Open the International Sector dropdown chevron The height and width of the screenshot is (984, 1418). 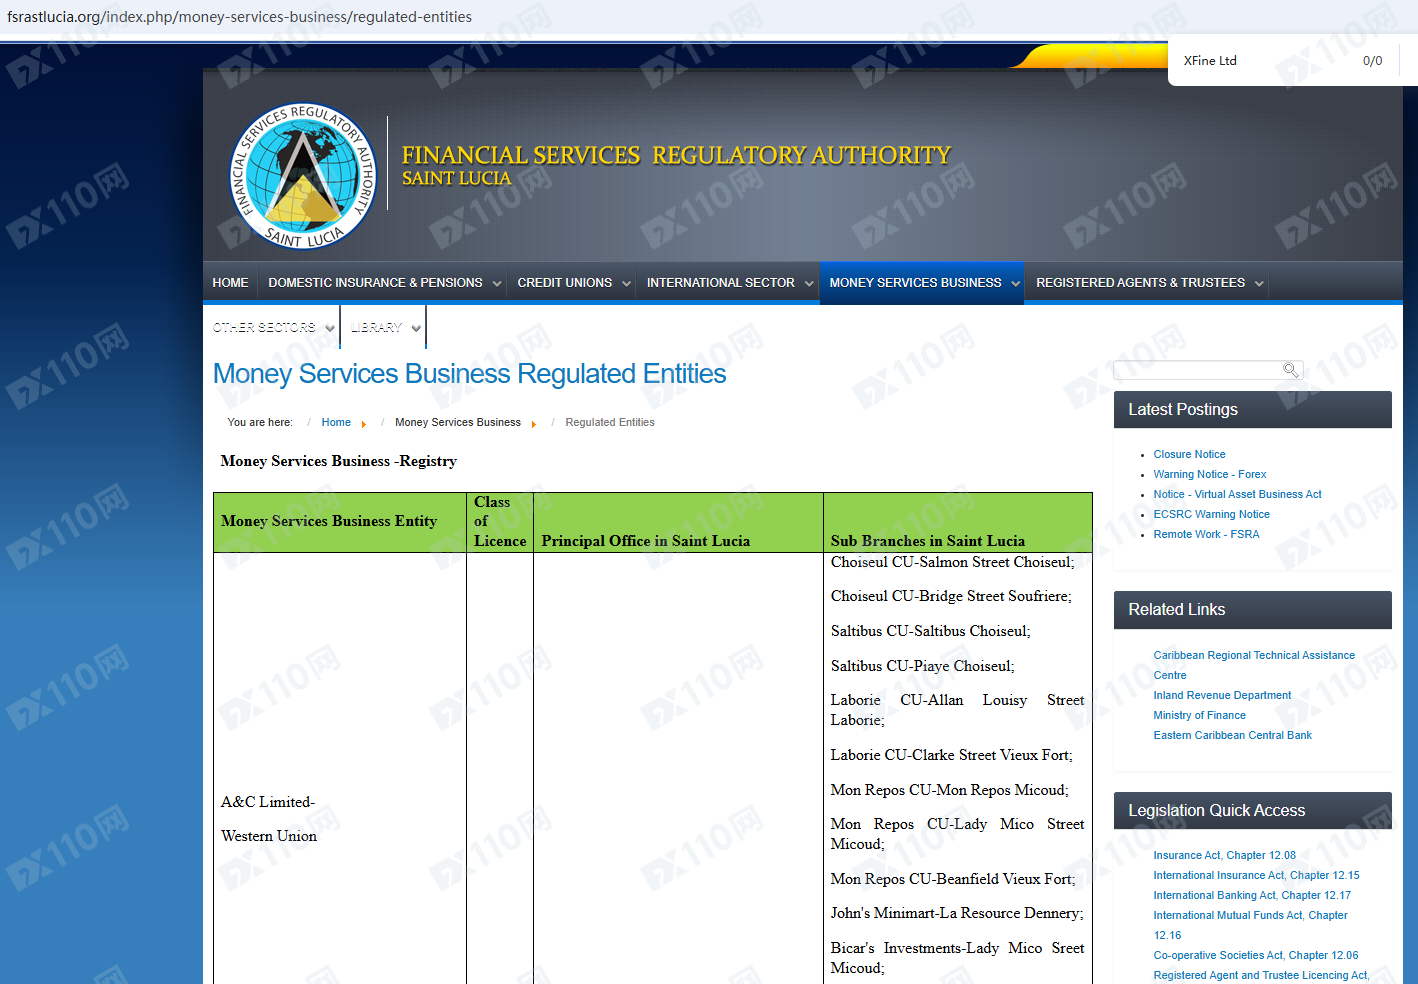point(808,284)
